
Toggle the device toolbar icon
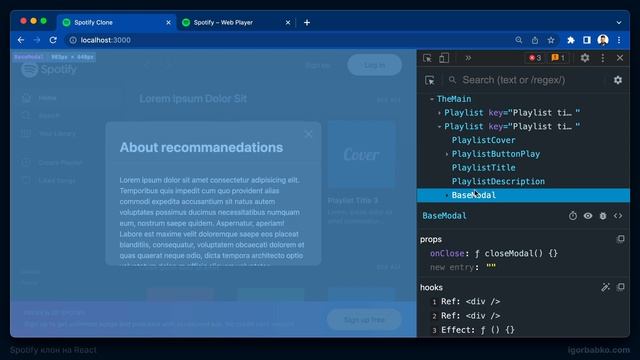coord(444,58)
